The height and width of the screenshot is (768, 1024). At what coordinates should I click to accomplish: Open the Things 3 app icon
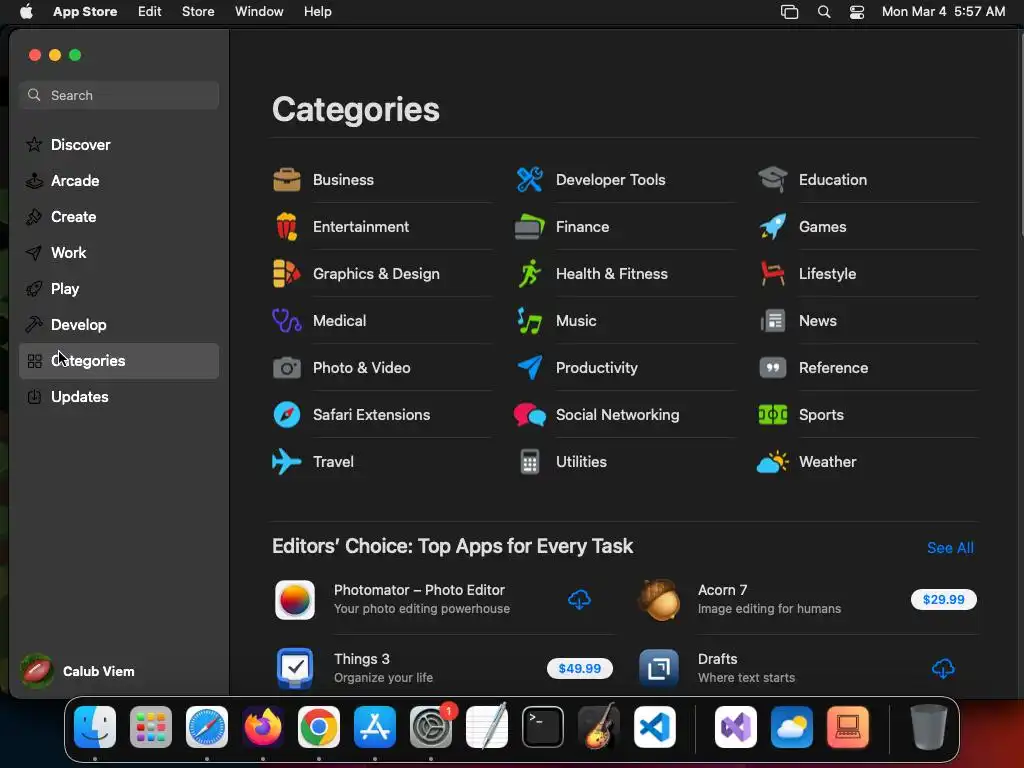click(x=295, y=669)
